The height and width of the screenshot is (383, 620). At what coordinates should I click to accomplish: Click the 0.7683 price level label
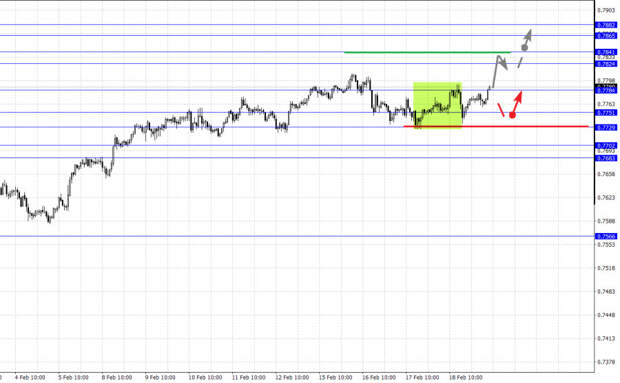coord(606,158)
